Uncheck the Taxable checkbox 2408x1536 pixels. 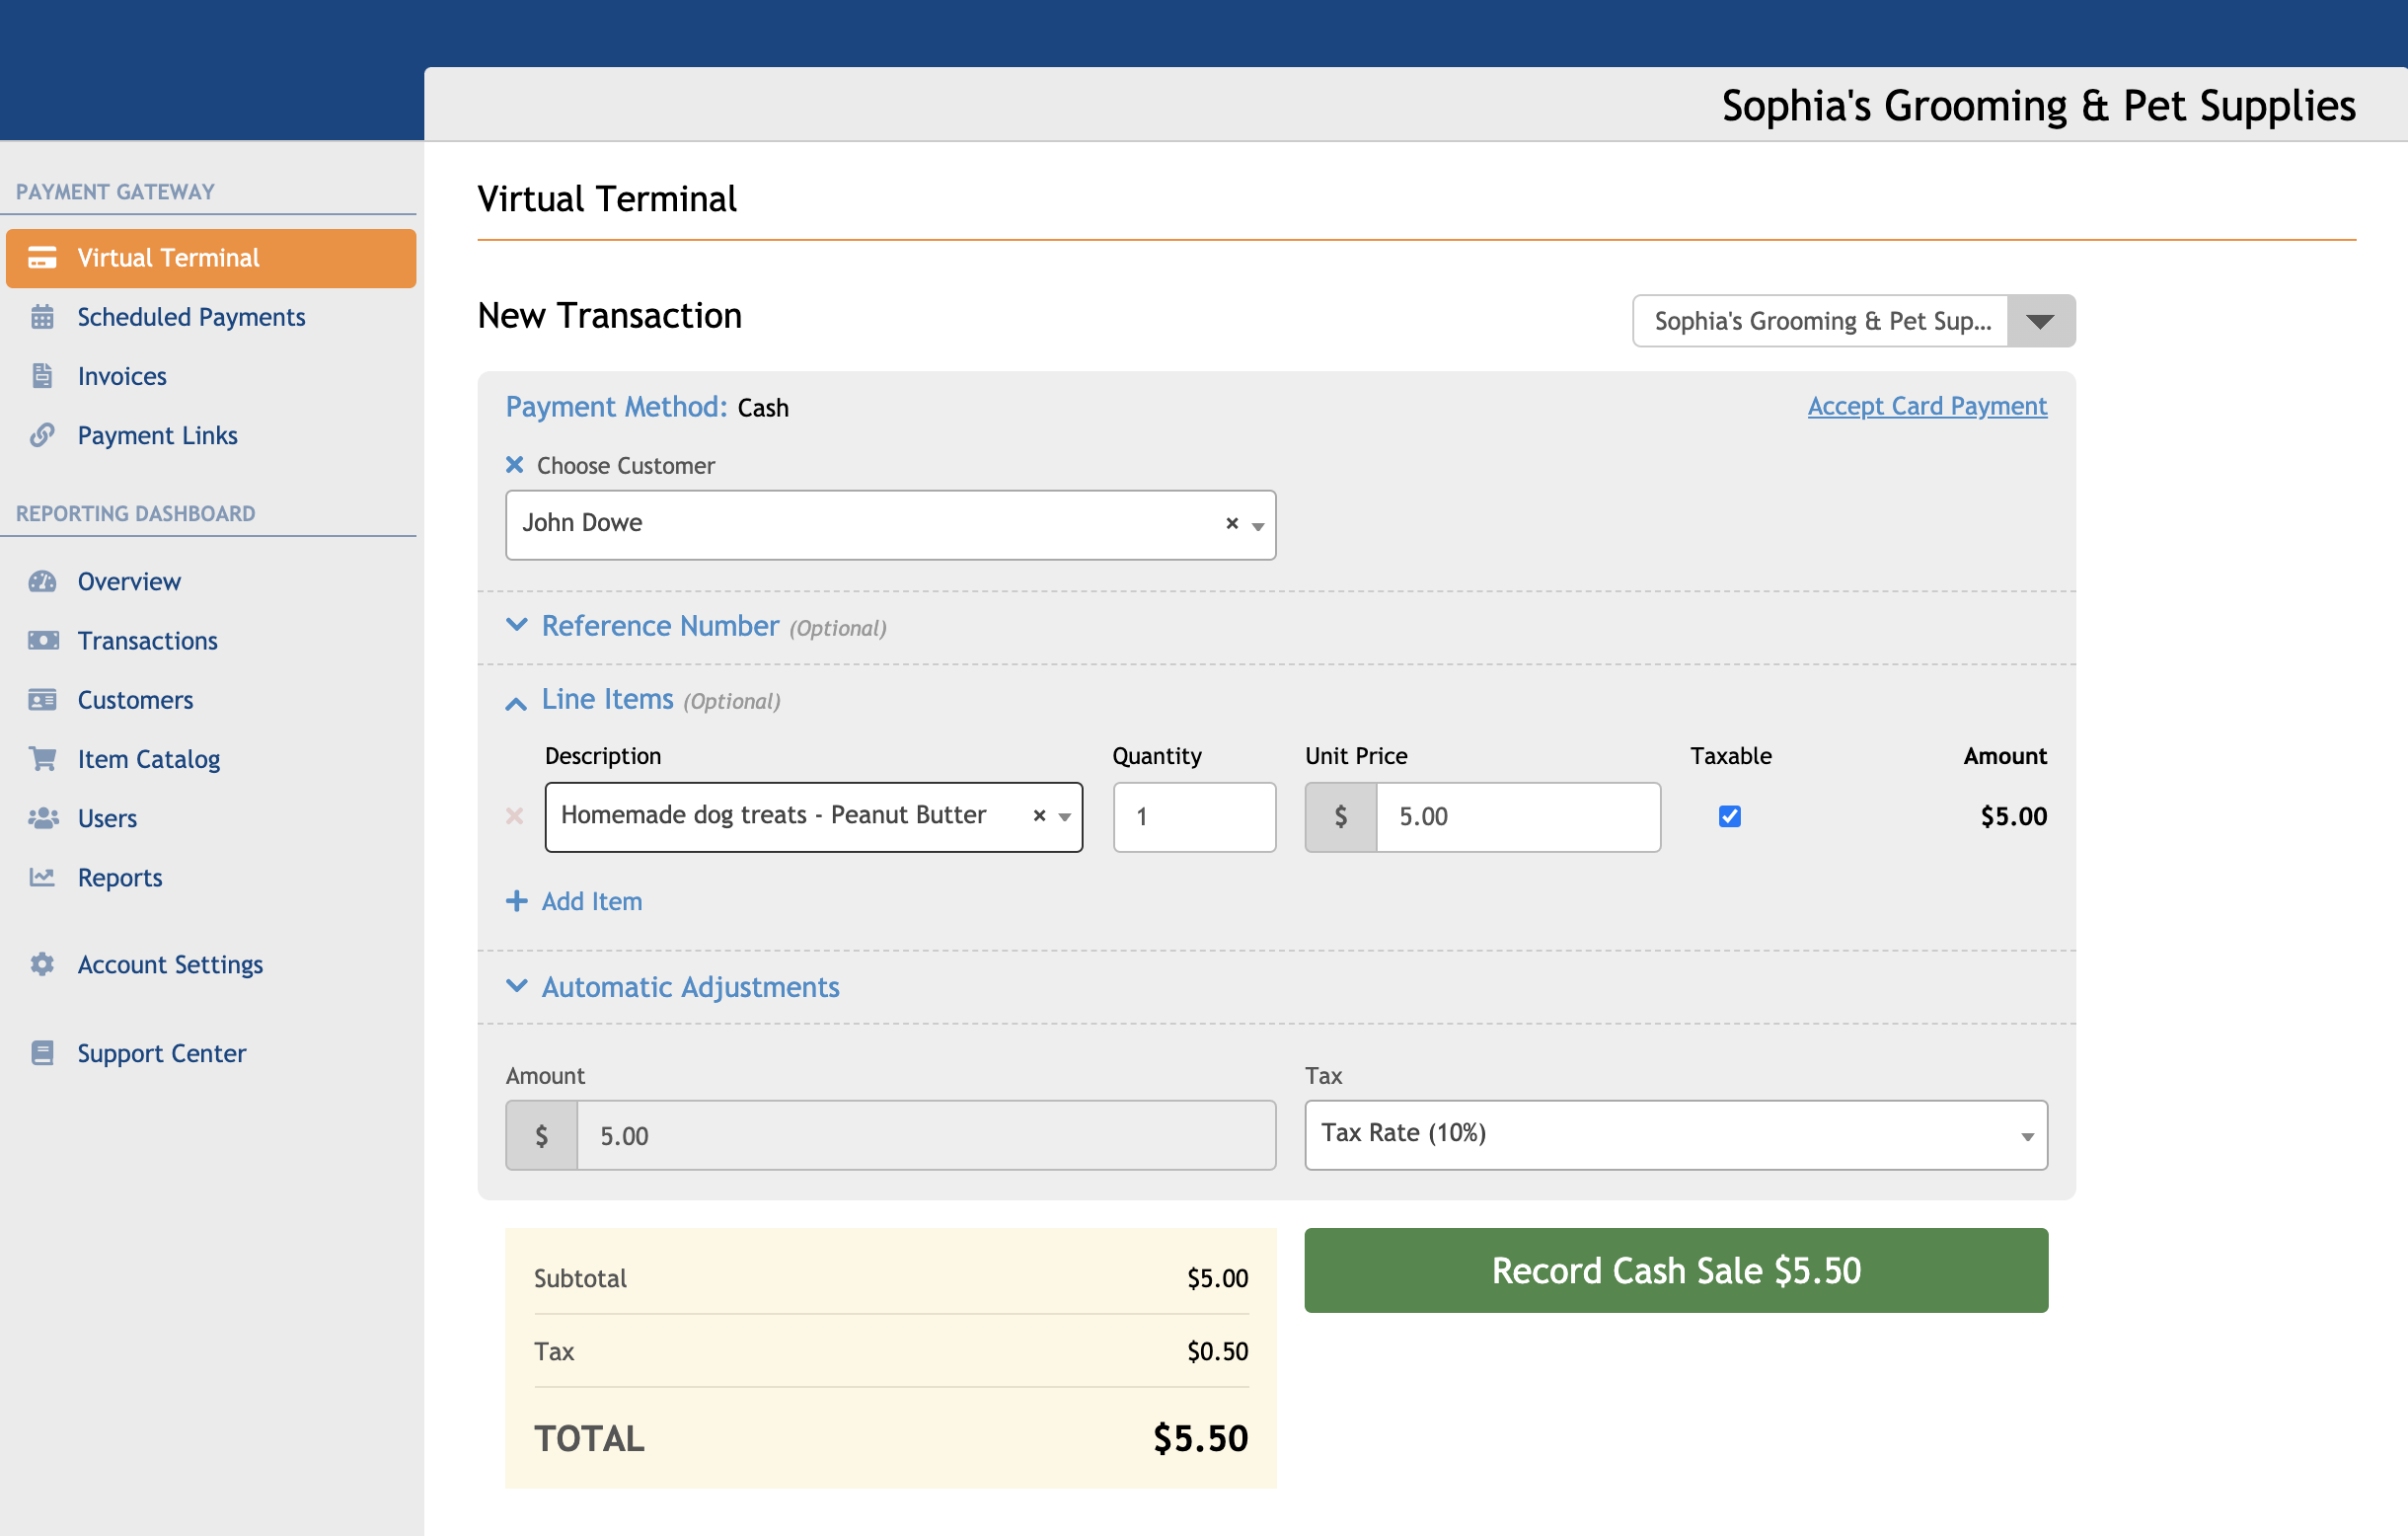[1729, 816]
